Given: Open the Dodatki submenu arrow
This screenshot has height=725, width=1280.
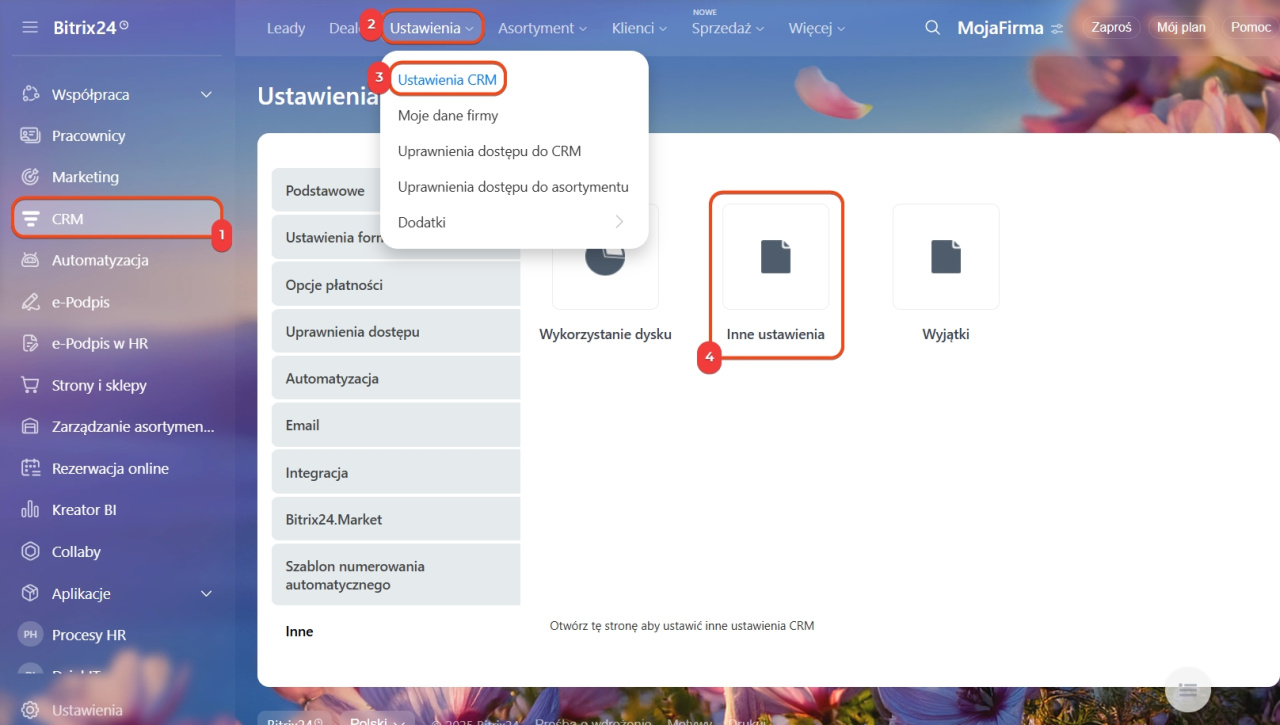Looking at the screenshot, I should (619, 222).
